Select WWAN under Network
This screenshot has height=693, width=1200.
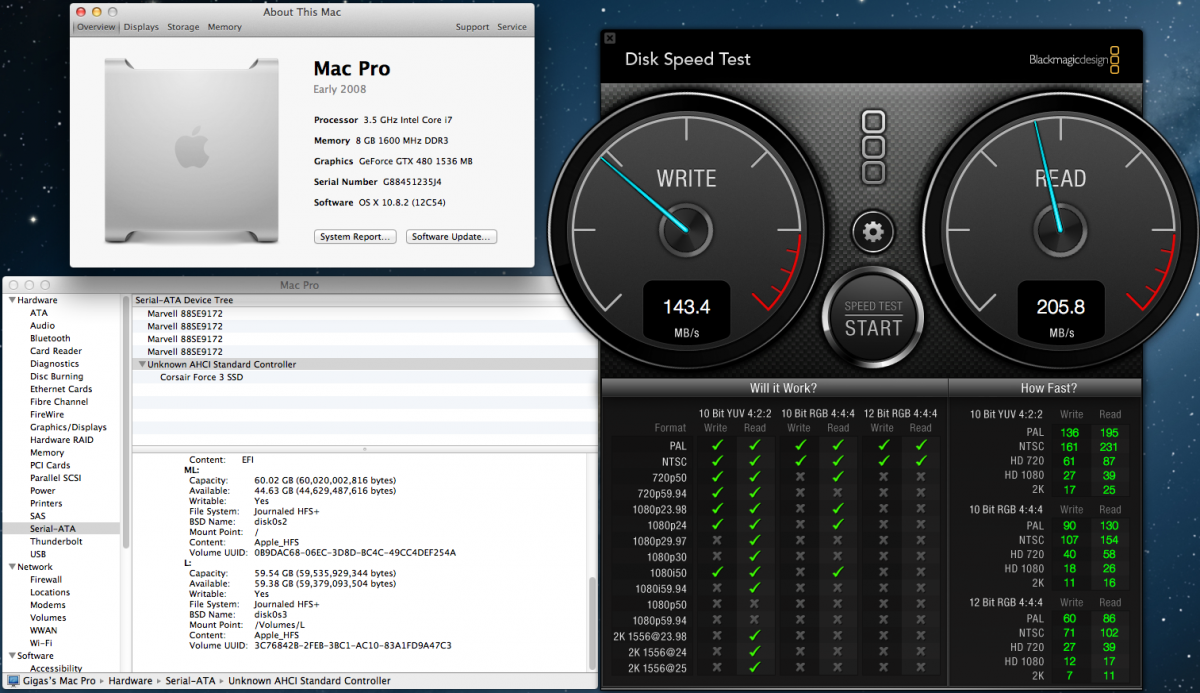point(44,630)
